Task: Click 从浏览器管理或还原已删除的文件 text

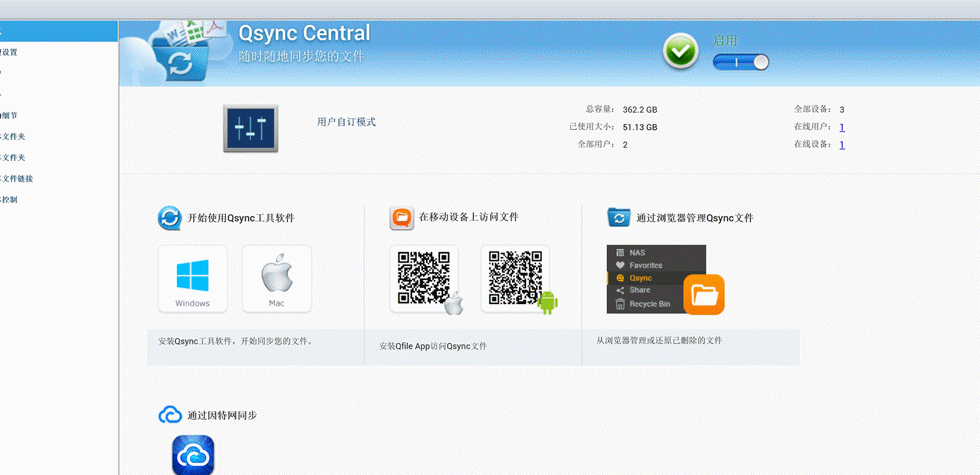Action: [x=659, y=341]
